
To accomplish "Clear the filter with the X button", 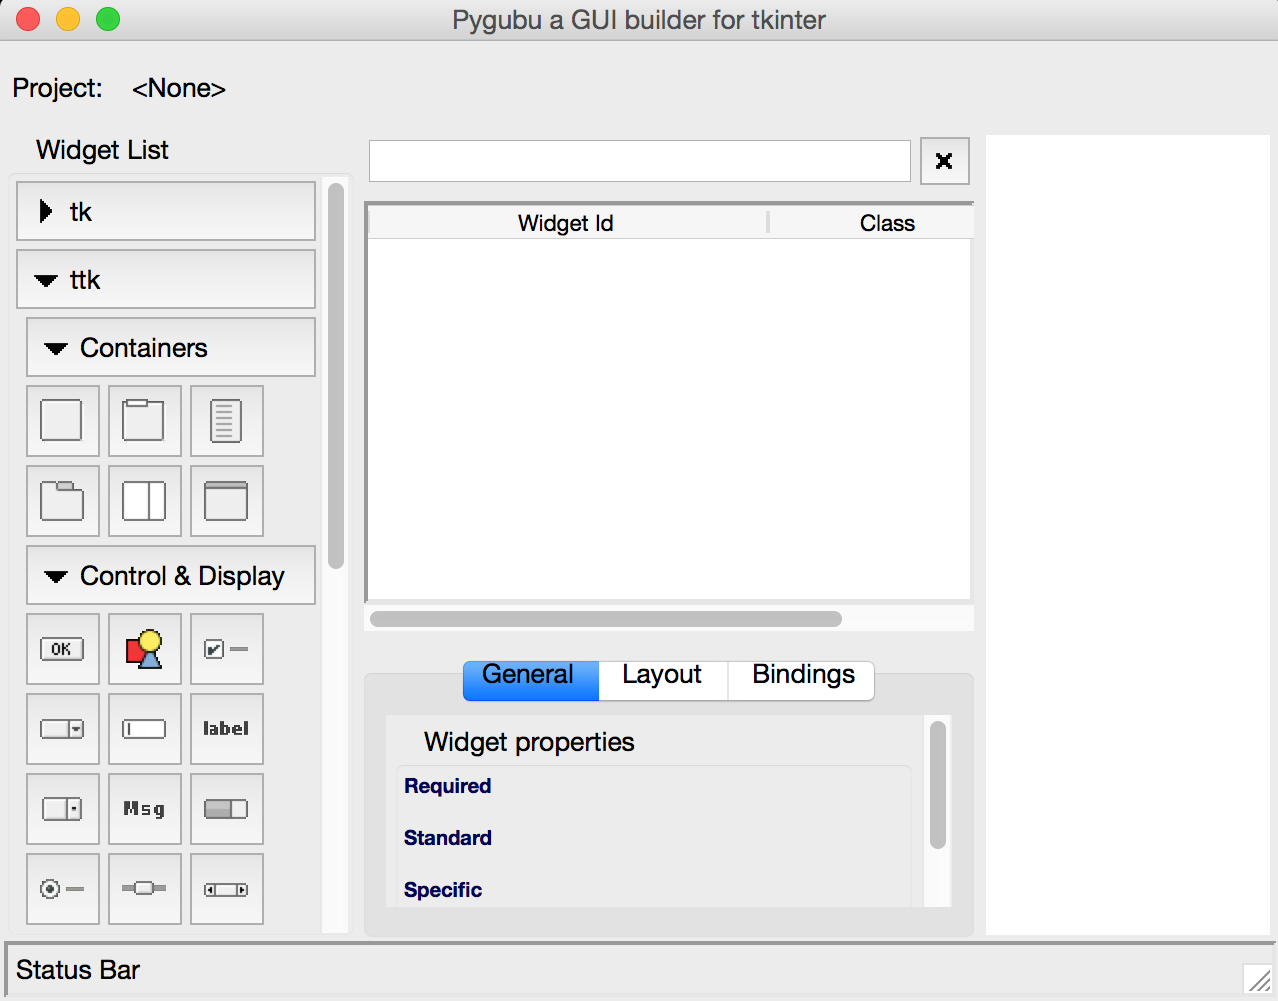I will click(x=944, y=161).
